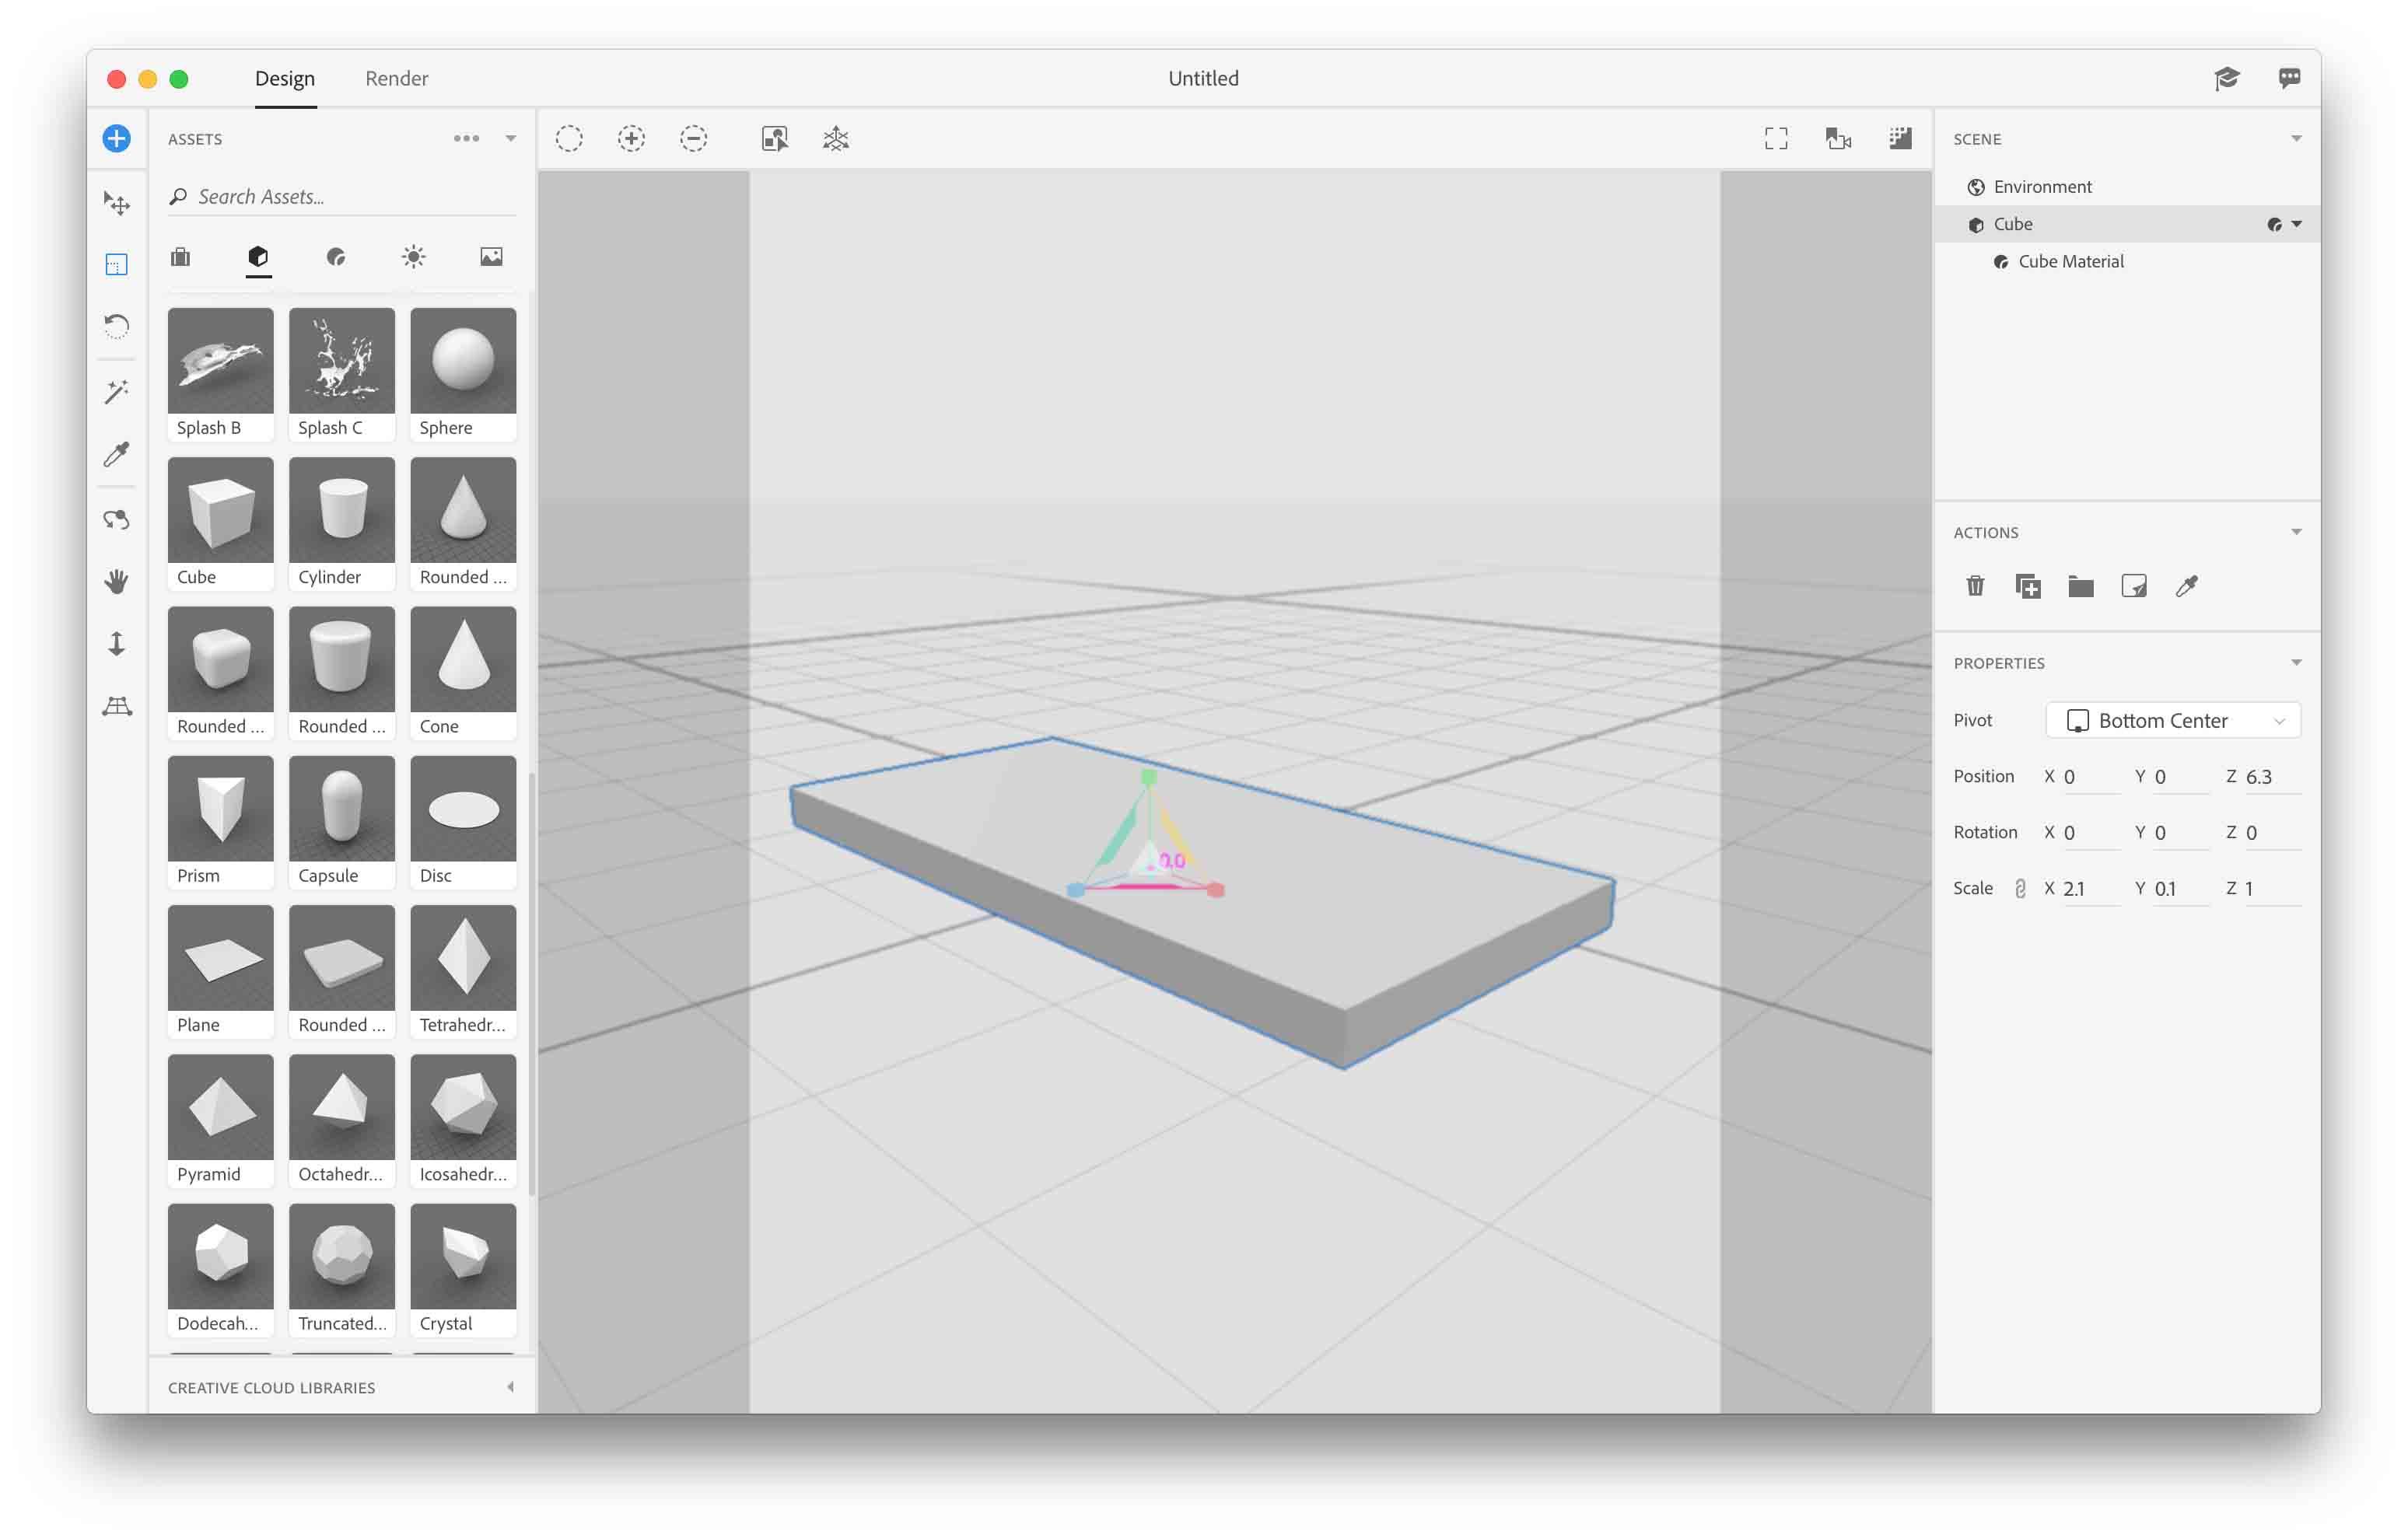
Task: Click the blue Add assets plus button
Action: pos(117,139)
